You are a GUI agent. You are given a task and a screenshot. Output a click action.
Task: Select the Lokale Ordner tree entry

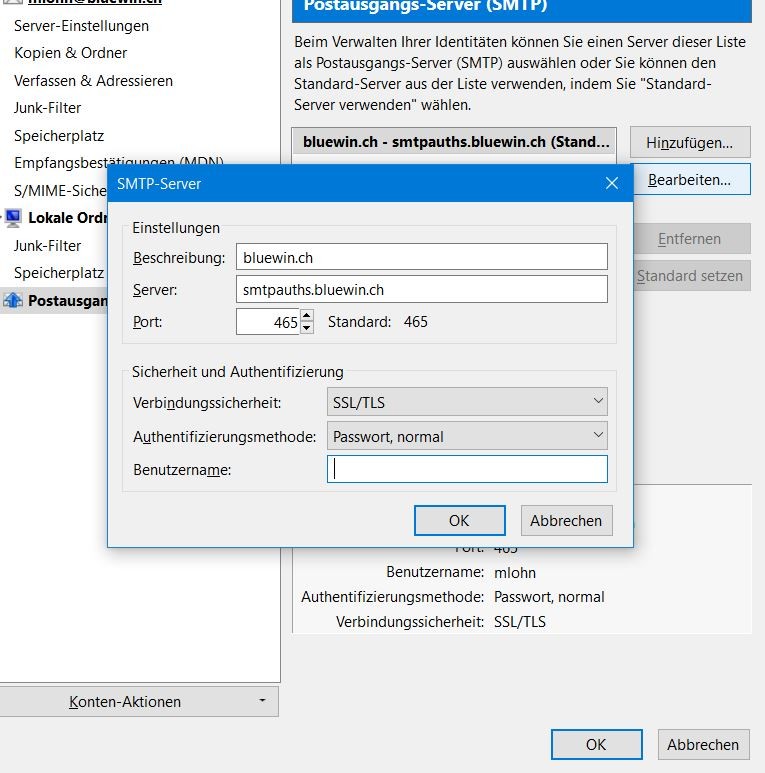click(68, 218)
